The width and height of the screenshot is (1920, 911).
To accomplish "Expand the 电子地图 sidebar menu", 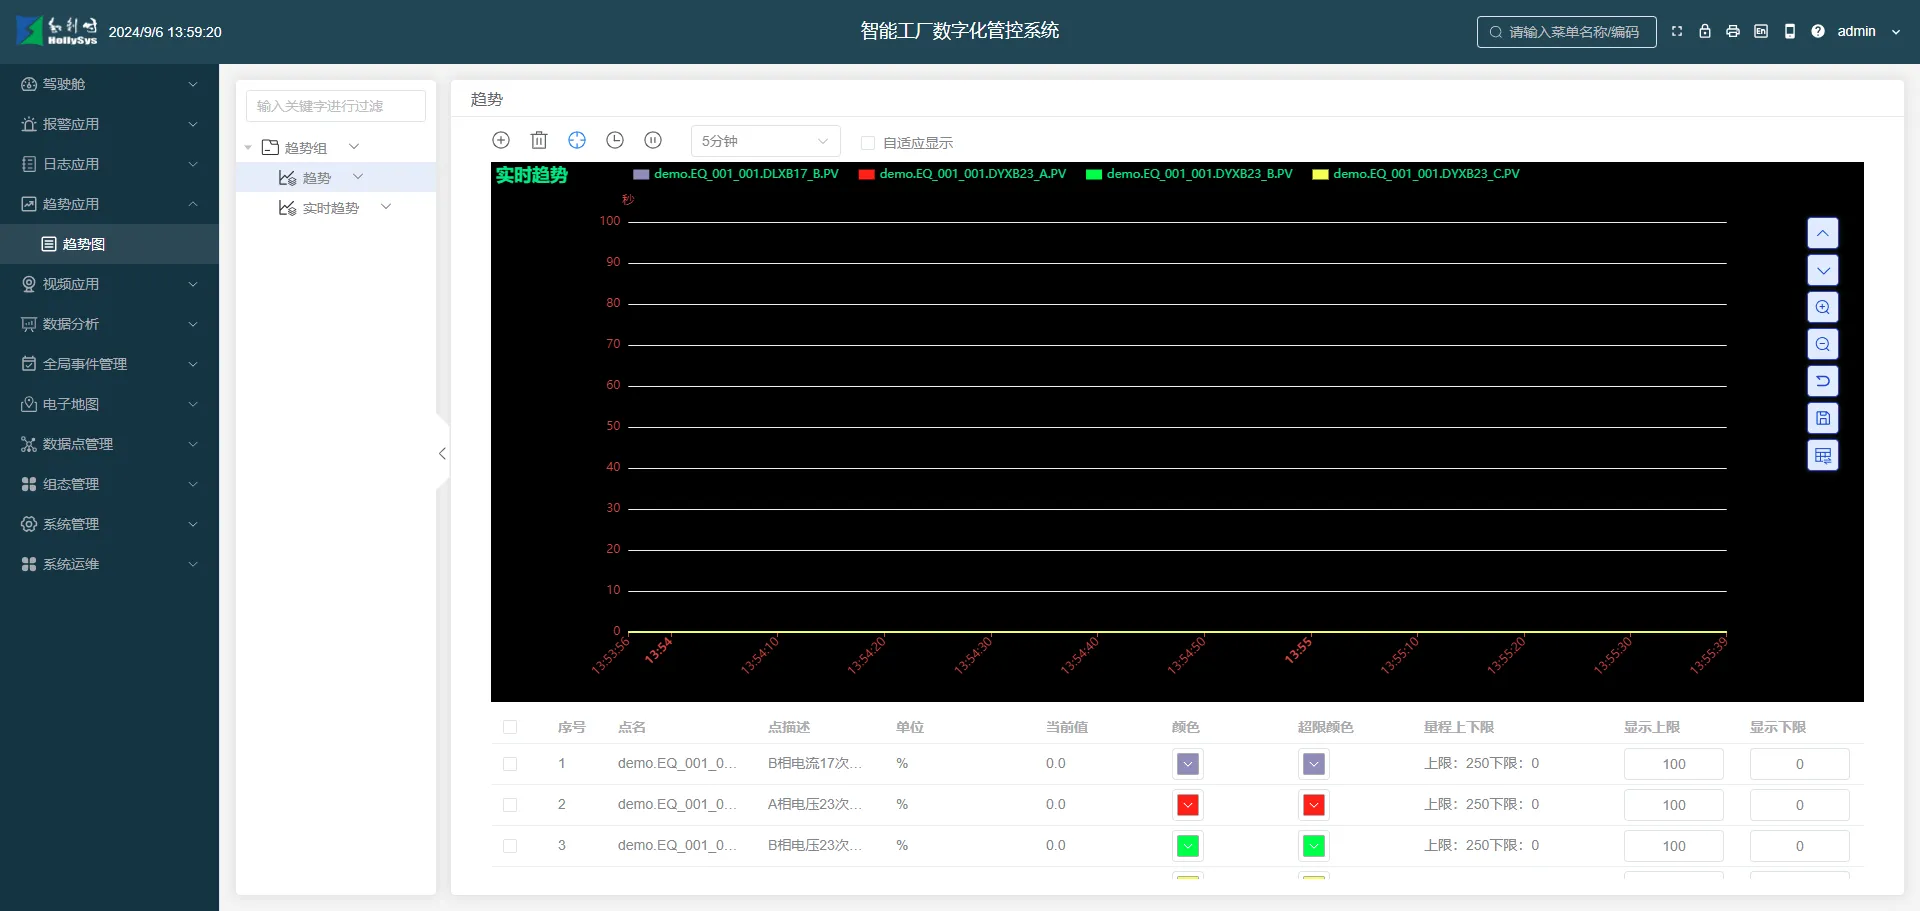I will click(x=109, y=404).
